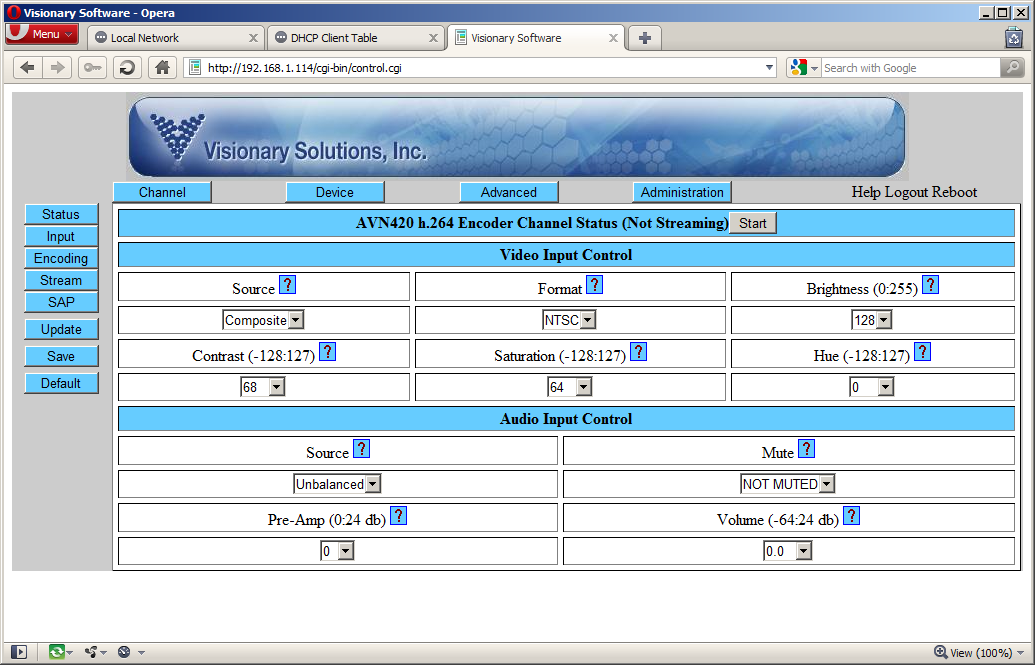This screenshot has height=665, width=1035.
Task: Click Reboot link
Action: pyautogui.click(x=955, y=192)
